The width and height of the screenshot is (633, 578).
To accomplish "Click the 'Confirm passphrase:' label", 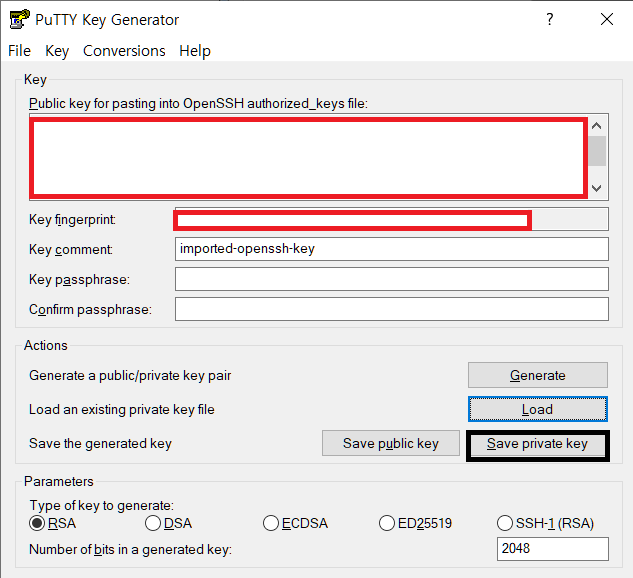I will 90,309.
